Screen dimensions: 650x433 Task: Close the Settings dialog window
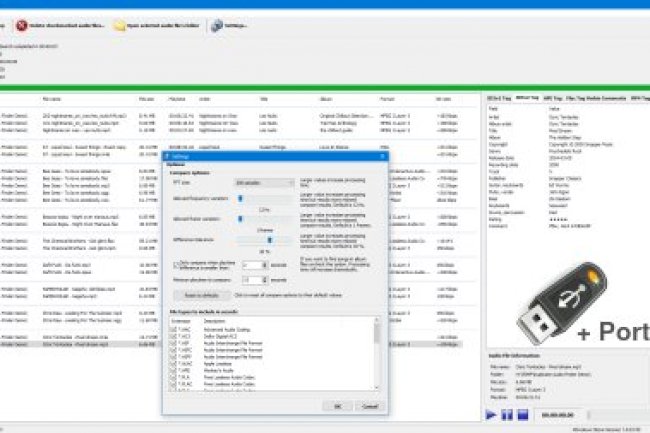coord(383,157)
